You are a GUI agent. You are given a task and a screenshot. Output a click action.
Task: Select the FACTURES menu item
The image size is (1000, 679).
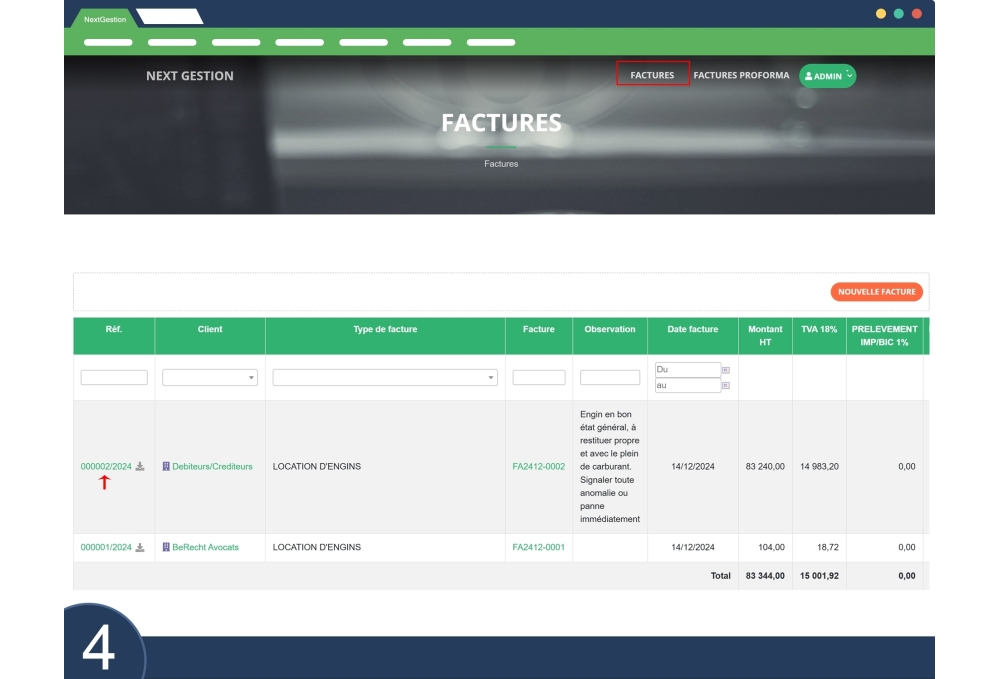pos(651,74)
